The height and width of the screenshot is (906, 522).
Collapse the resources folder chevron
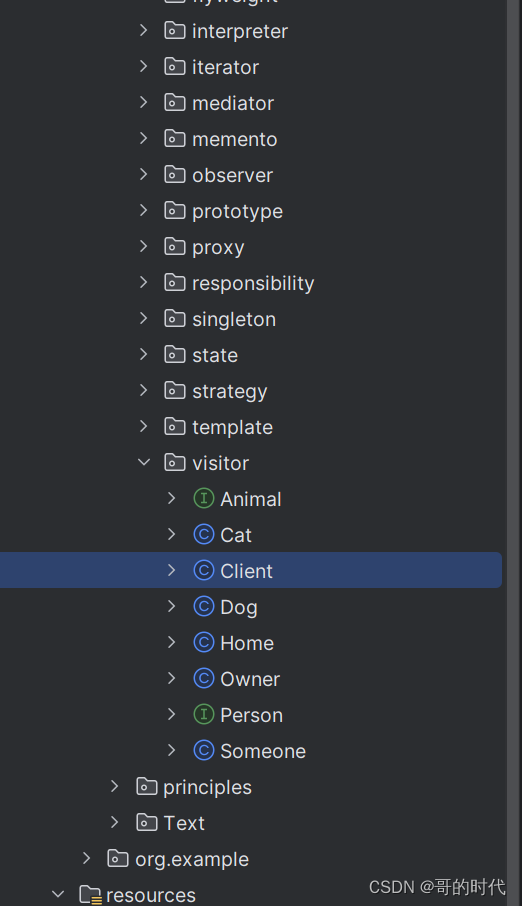tap(58, 894)
